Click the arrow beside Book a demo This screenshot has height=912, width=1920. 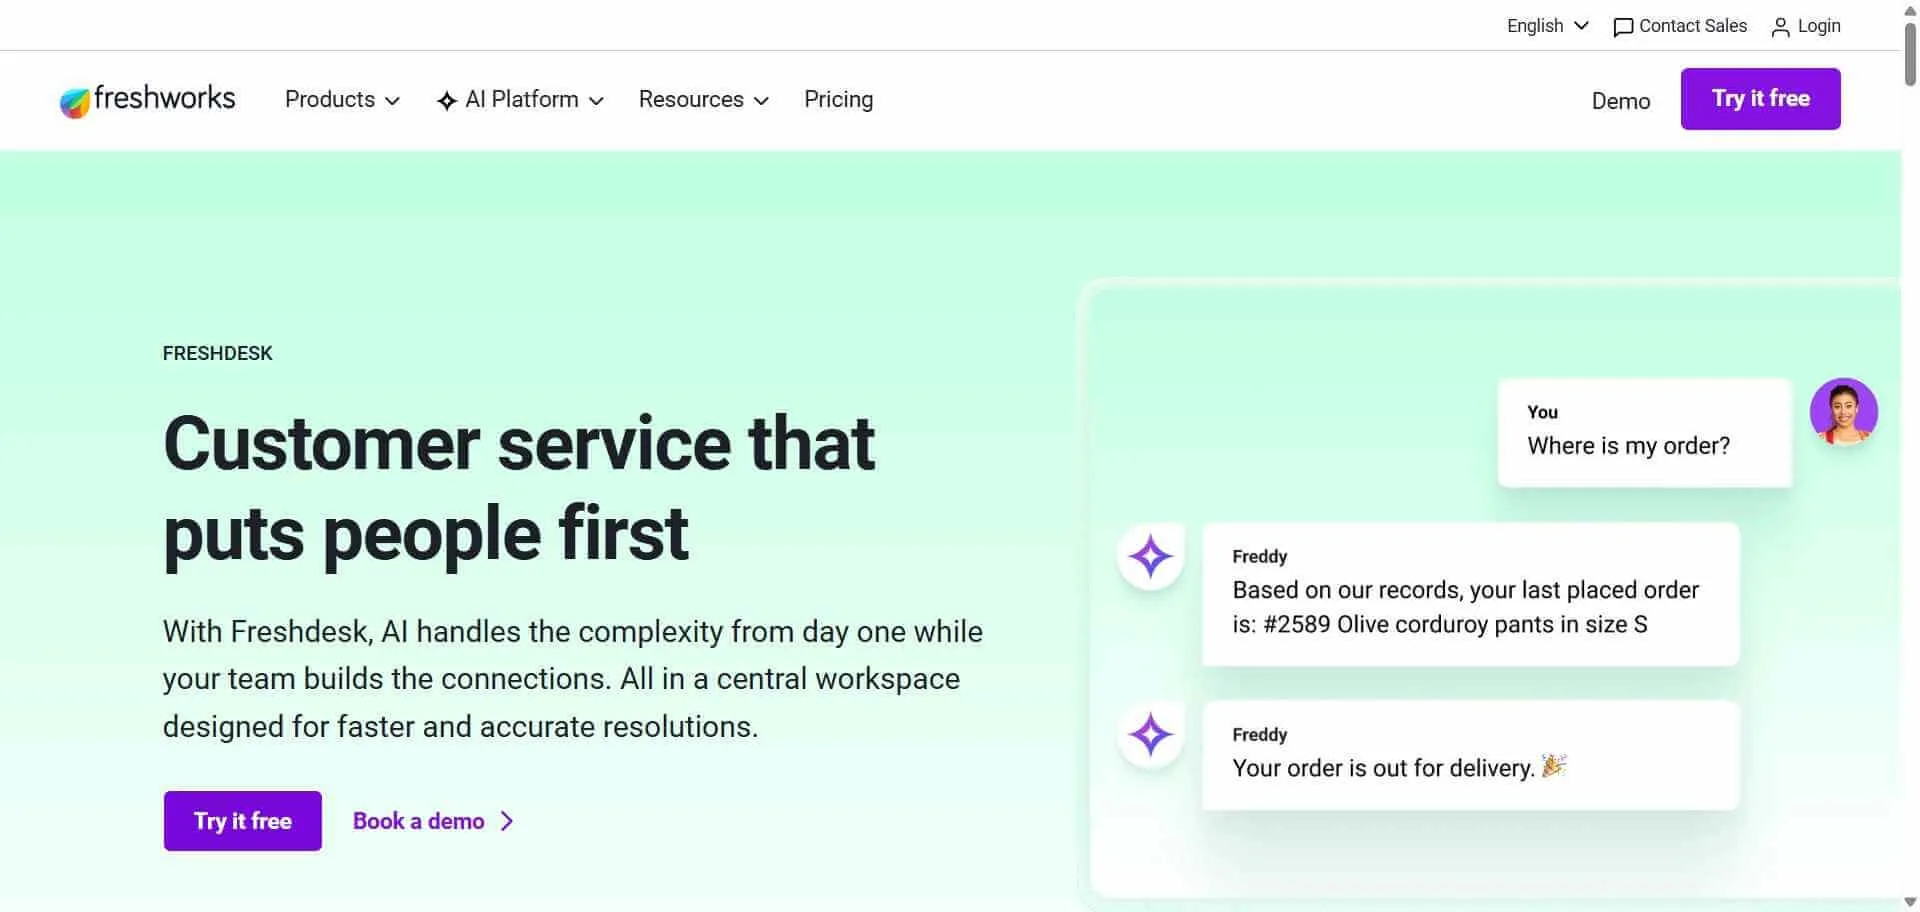click(x=507, y=821)
